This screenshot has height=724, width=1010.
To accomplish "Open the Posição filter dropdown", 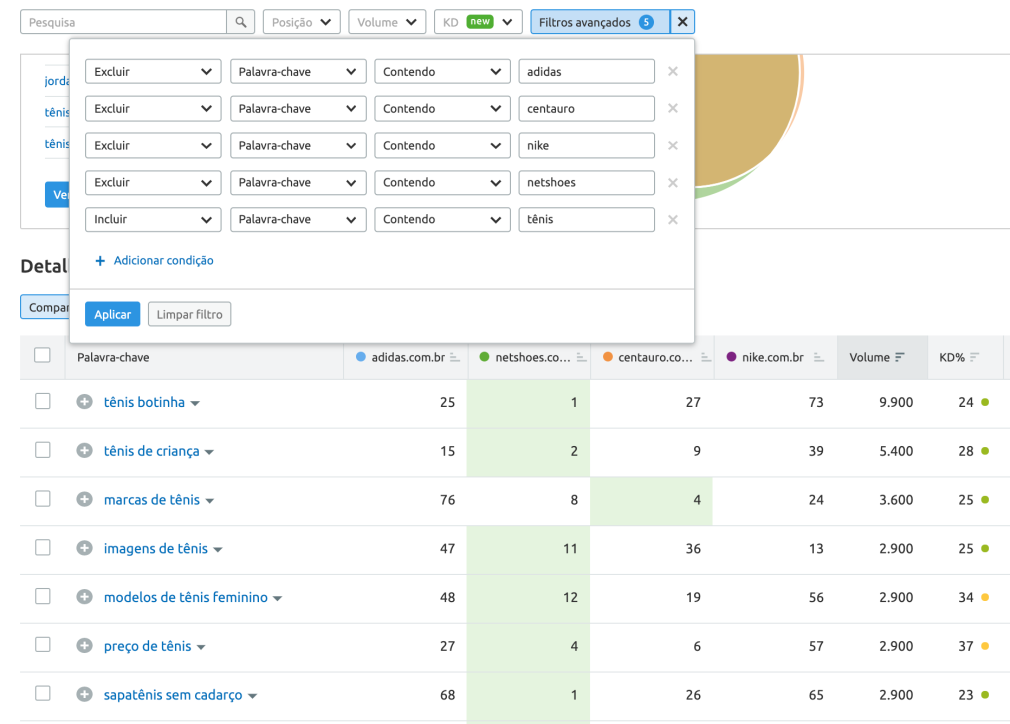I will click(x=301, y=22).
